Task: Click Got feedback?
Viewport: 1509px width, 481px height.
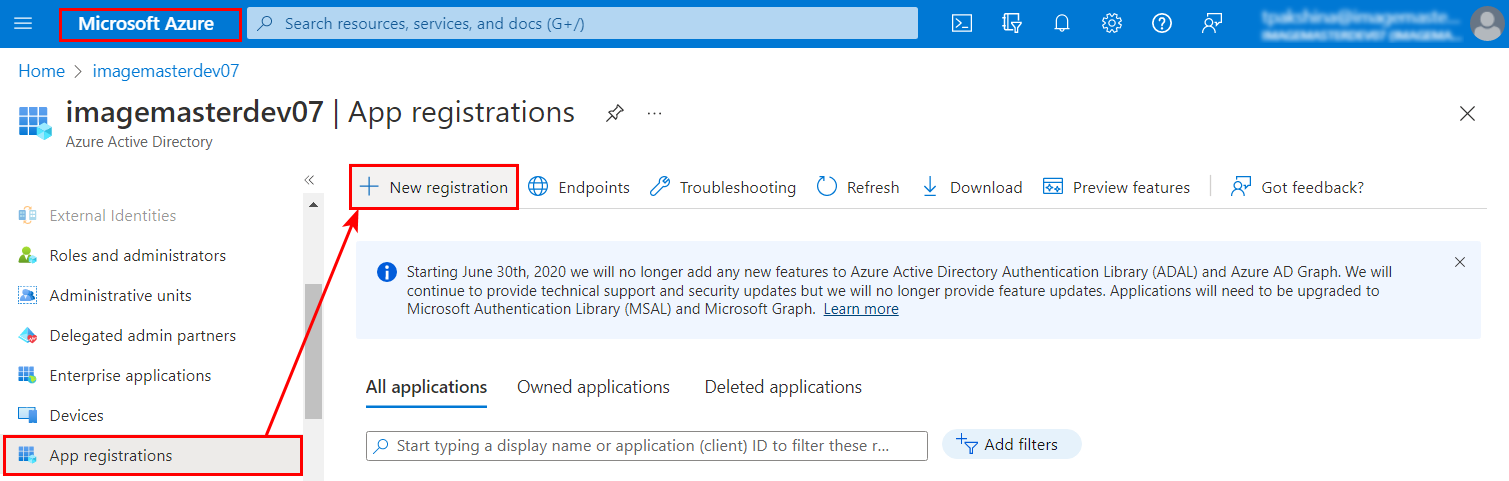Action: coord(1297,187)
